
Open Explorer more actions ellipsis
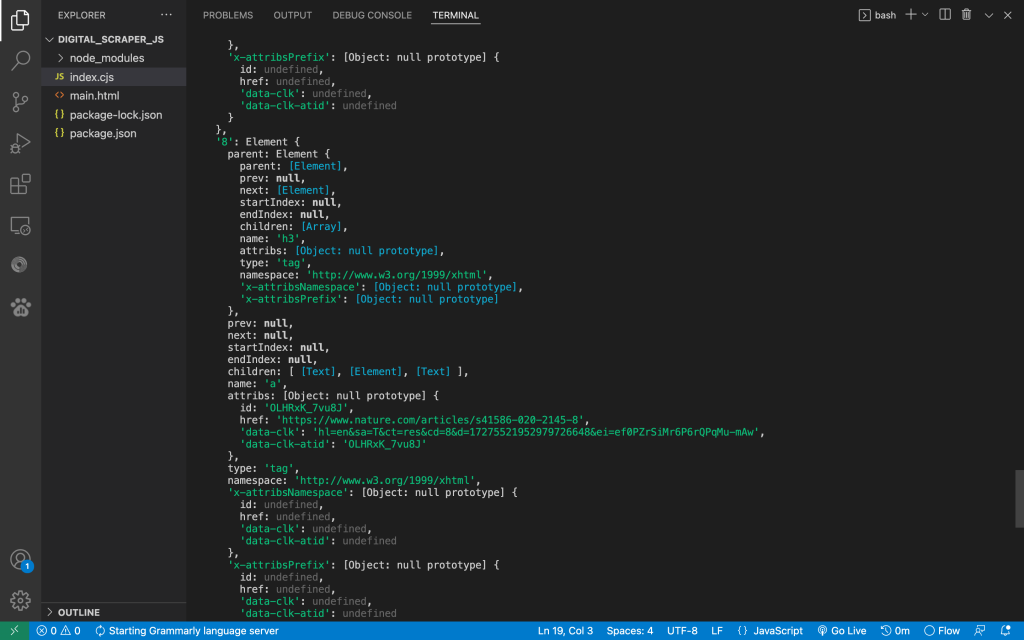167,14
